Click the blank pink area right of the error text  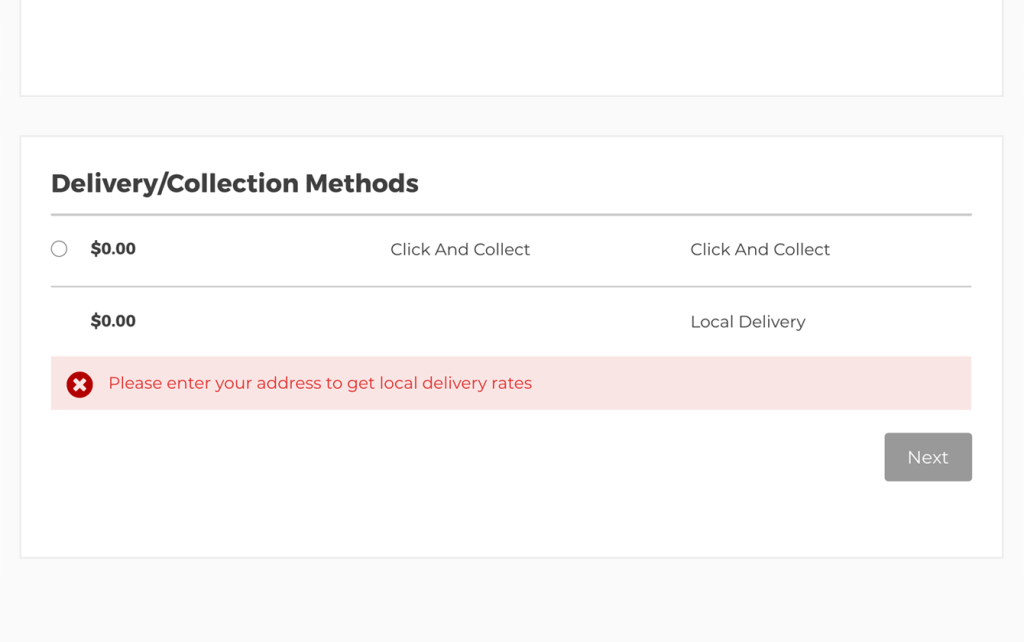[751, 383]
